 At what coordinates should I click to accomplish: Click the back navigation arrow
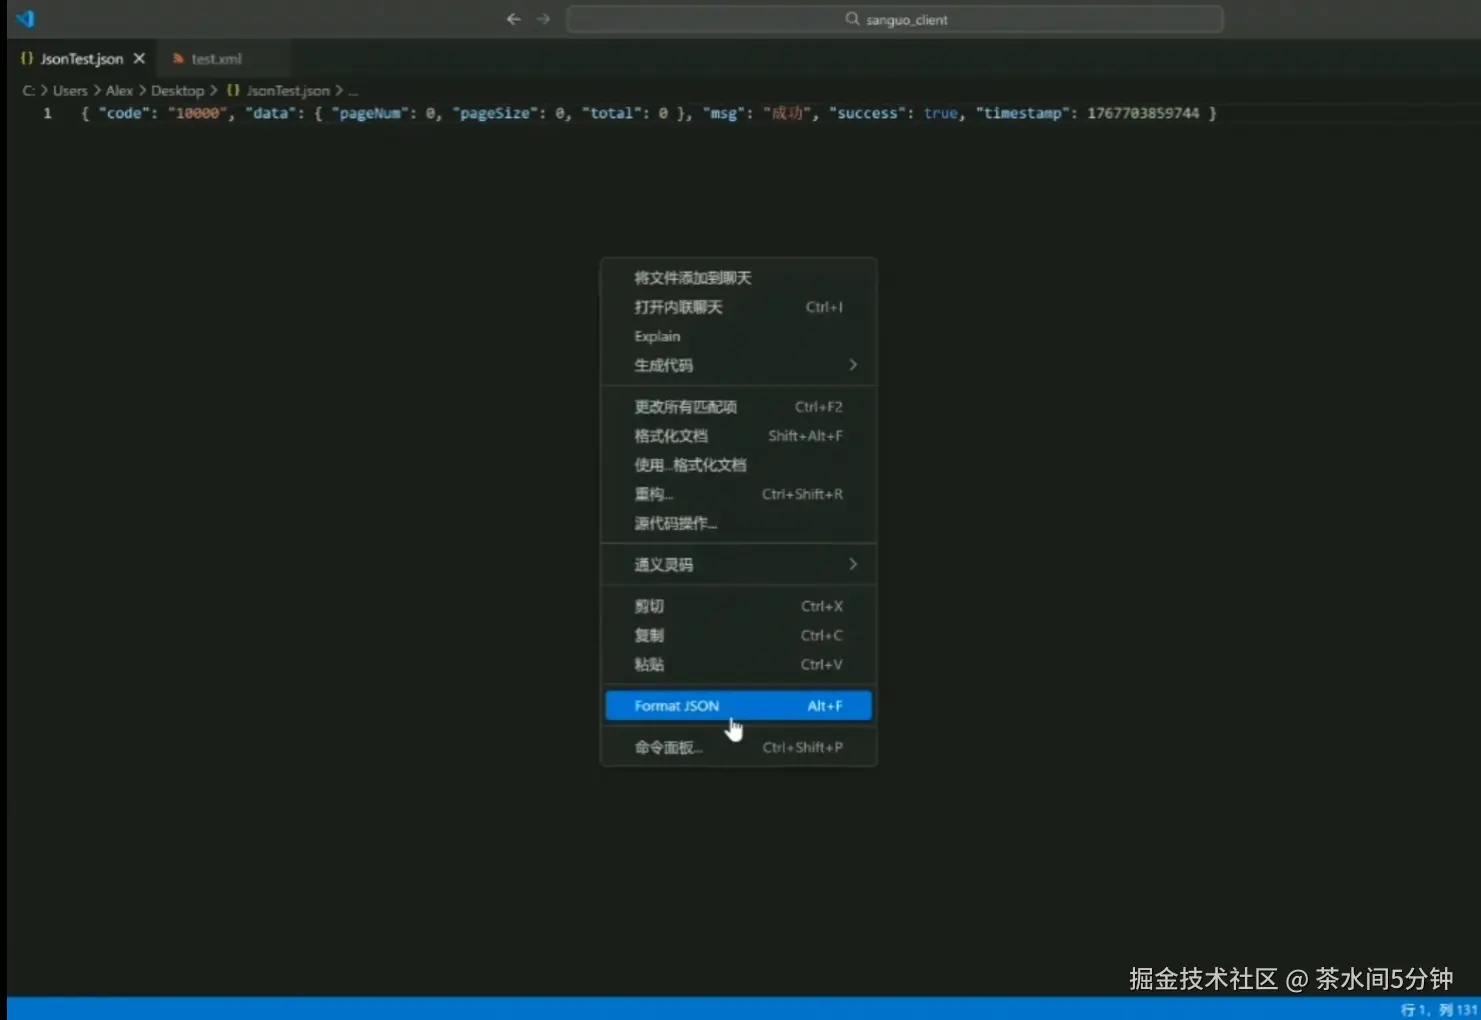tap(513, 19)
